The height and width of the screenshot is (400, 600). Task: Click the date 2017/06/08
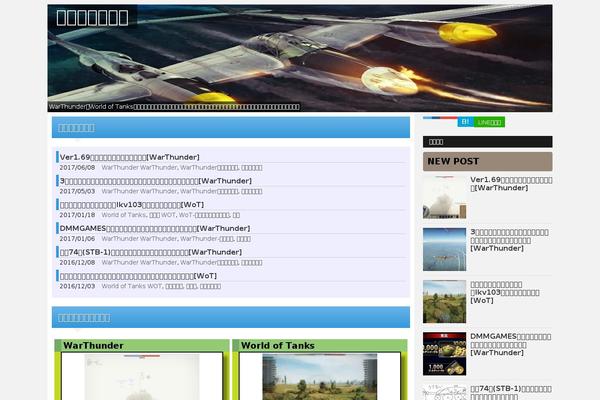click(77, 168)
